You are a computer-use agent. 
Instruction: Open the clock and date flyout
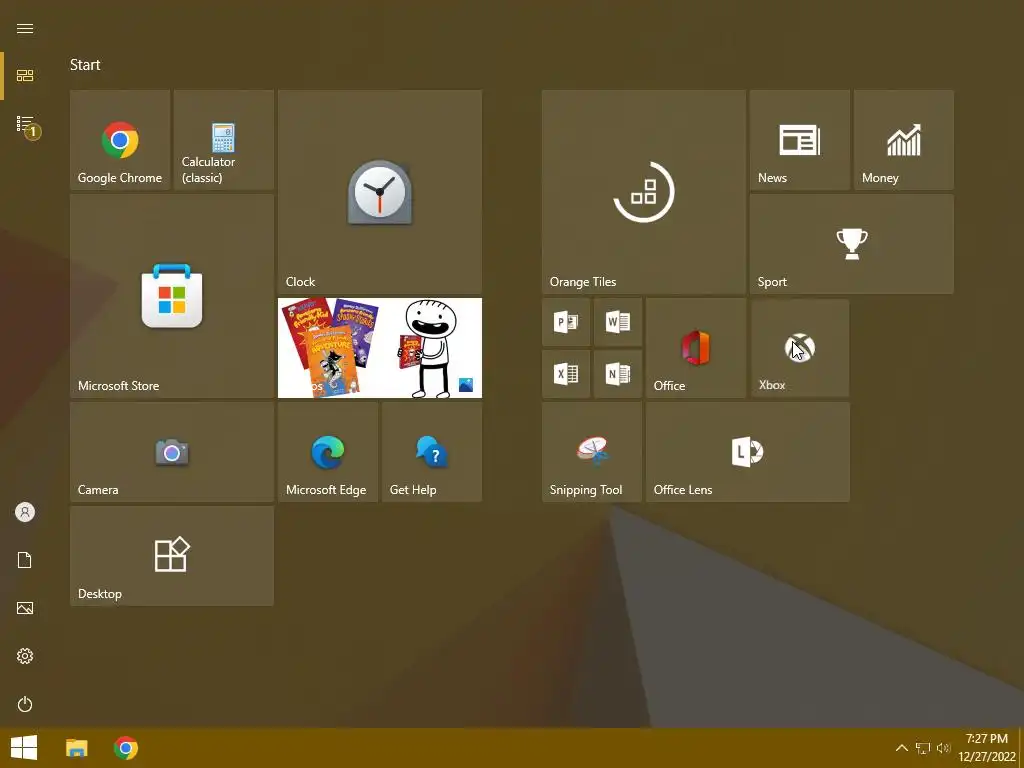click(x=987, y=748)
